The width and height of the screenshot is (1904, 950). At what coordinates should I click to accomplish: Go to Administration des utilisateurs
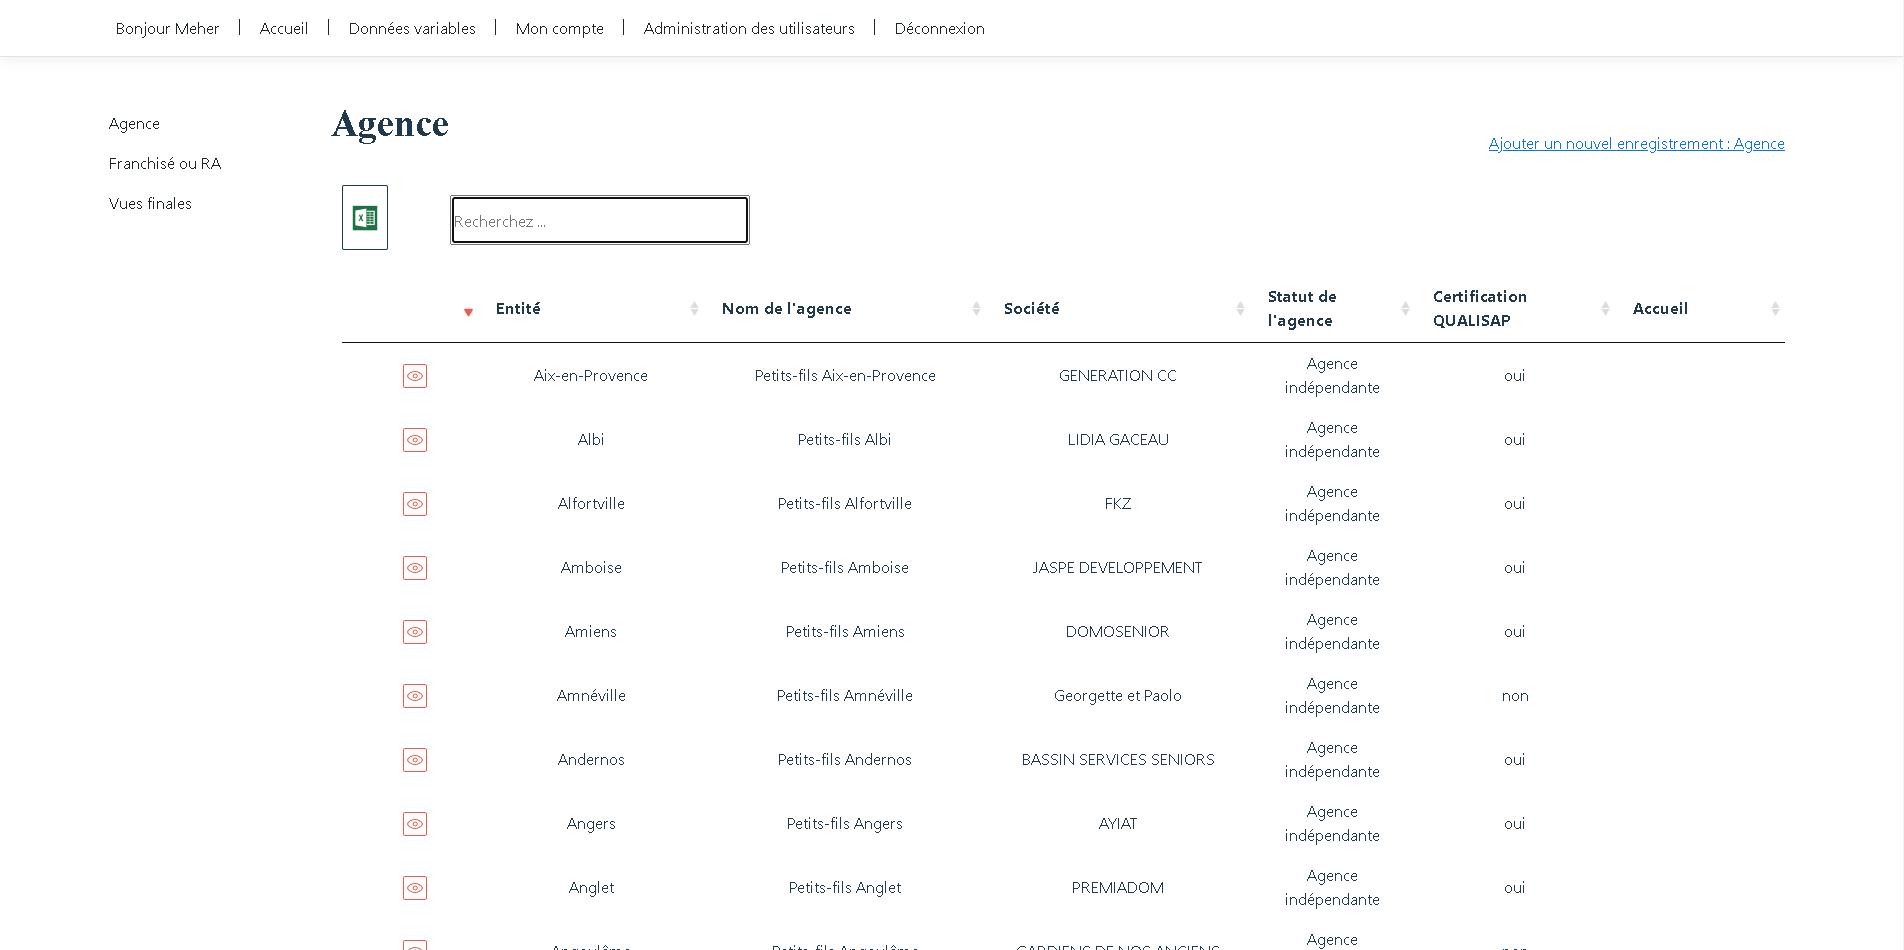click(x=749, y=29)
